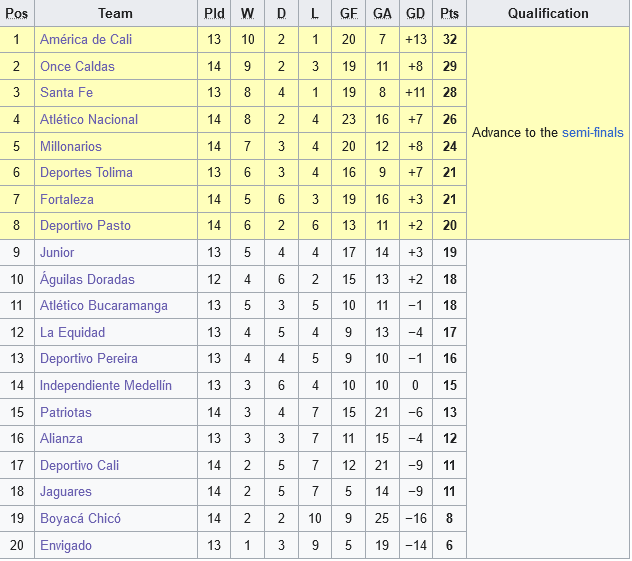Select the Independiente Medellín link
Viewport: 632px width, 561px height.
pos(106,385)
